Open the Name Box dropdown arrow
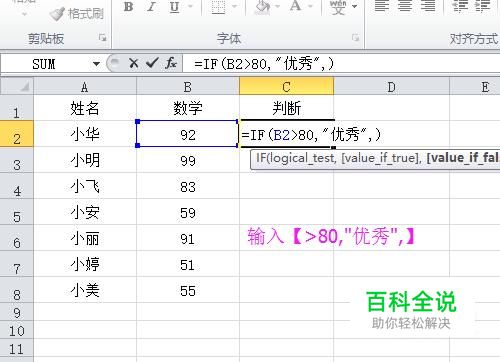This screenshot has width=500, height=362. [96, 63]
